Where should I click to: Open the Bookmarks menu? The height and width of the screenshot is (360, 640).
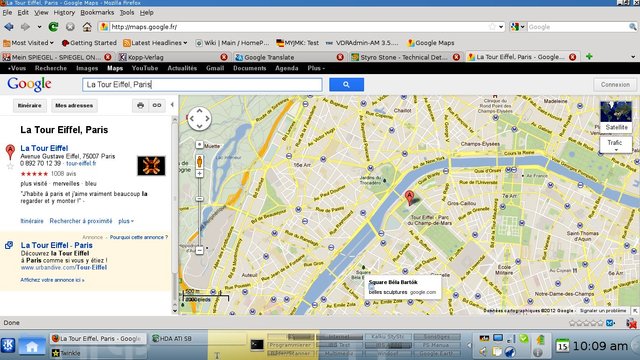click(97, 13)
